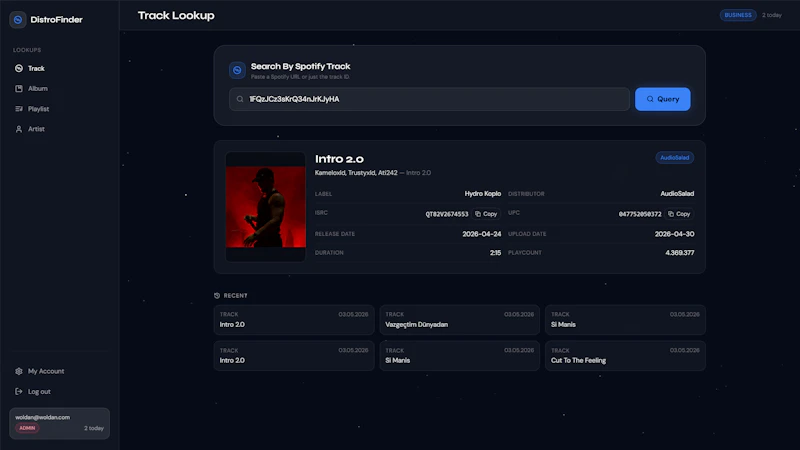Click the playcount 4.369.377
Screen dimensions: 800x450
click(x=680, y=253)
